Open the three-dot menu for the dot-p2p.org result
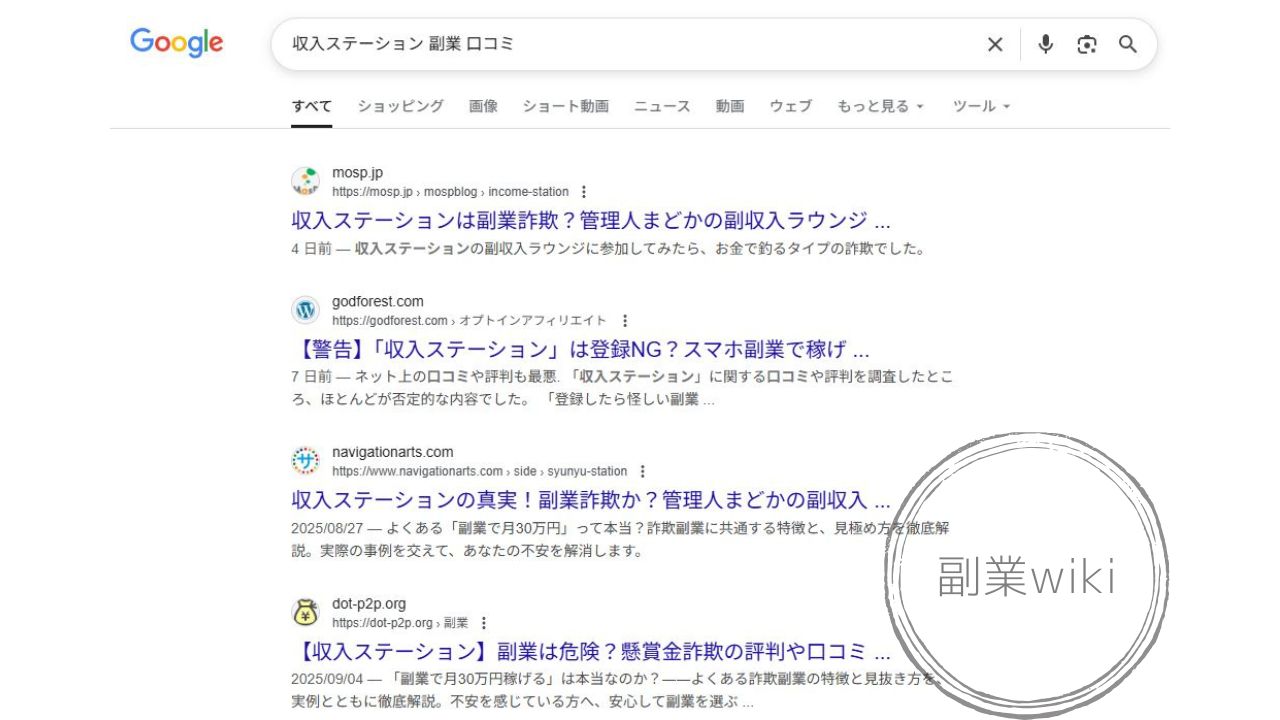This screenshot has width=1280, height=720. point(484,622)
